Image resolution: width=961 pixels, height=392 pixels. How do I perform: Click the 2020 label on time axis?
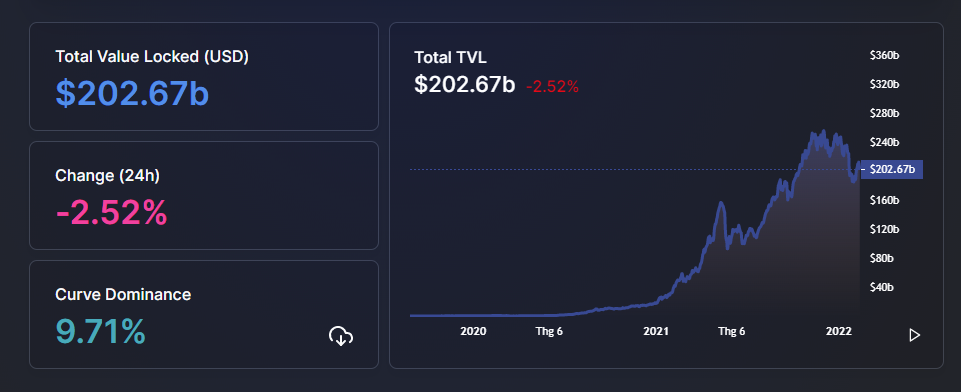tap(473, 331)
